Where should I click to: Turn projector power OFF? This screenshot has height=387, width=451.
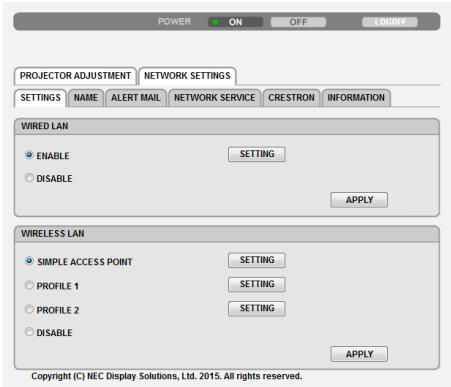298,22
